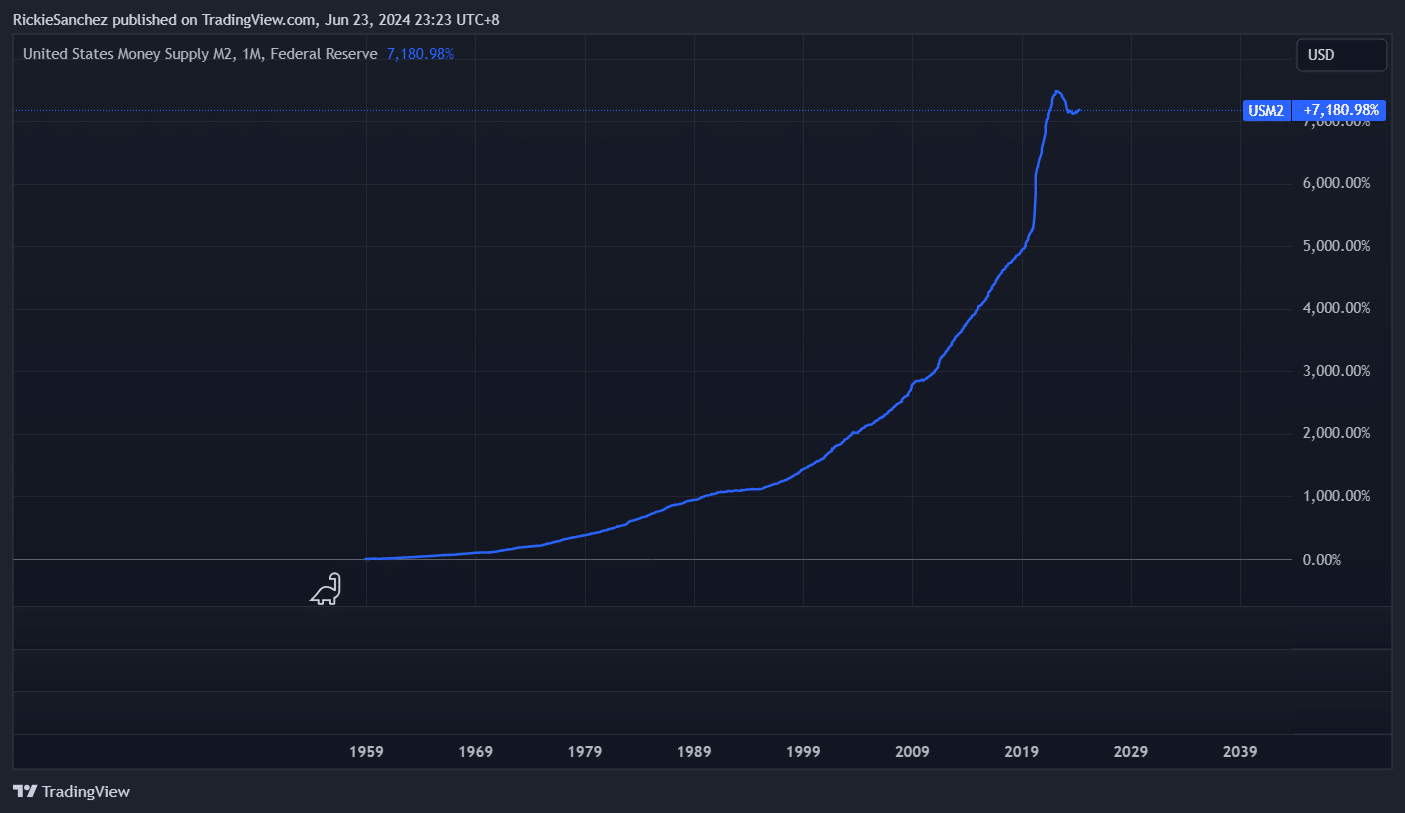Open the USD currency selector
Screen dimensions: 1405x813
[x=1341, y=55]
